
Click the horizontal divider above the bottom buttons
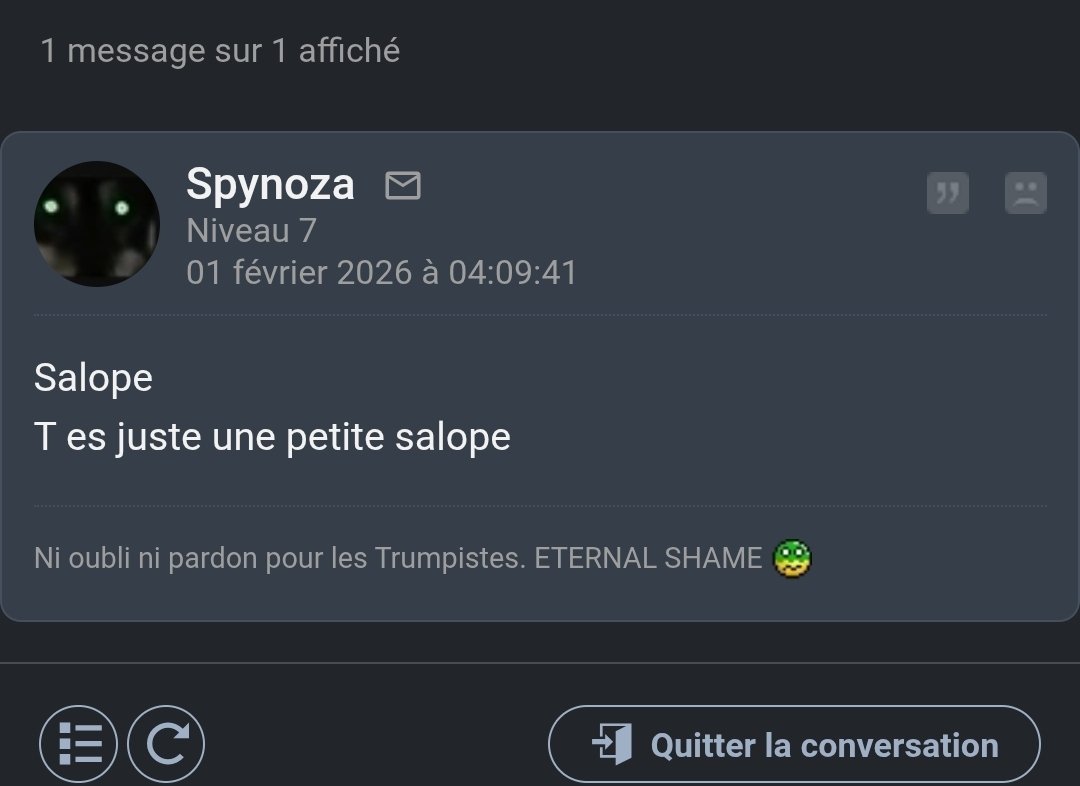pos(540,663)
